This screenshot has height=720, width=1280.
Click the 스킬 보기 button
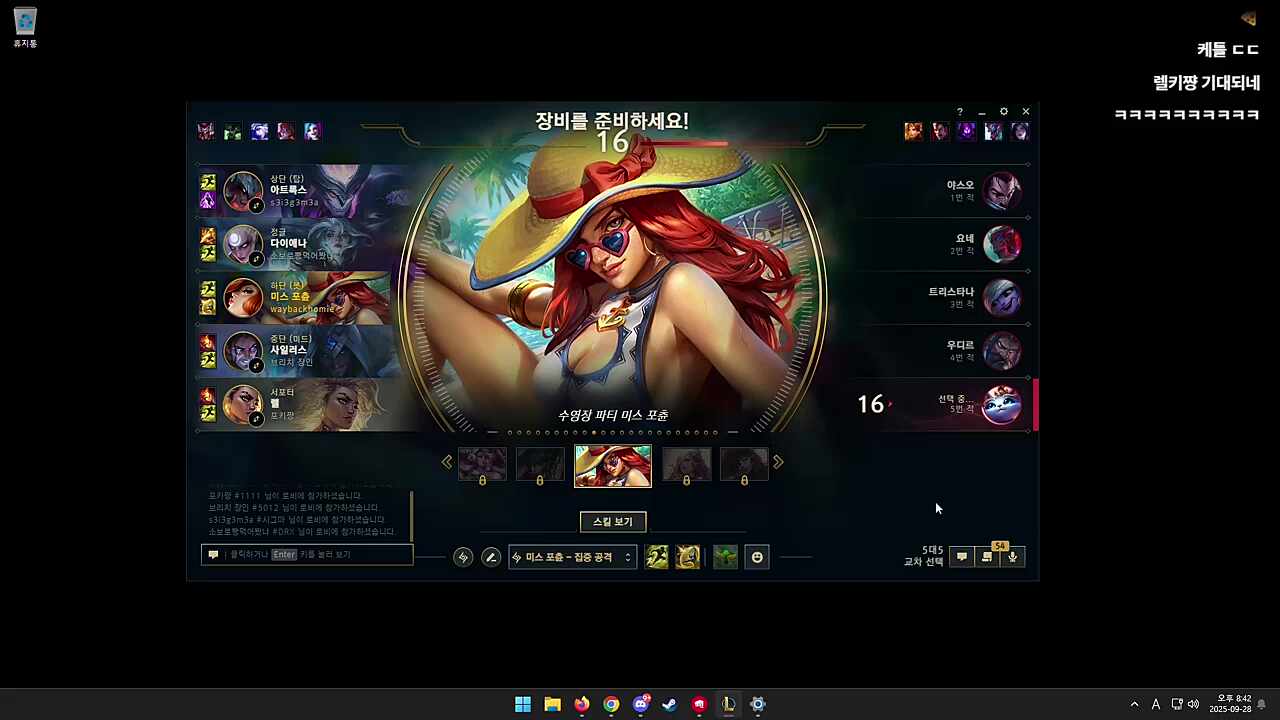pos(613,521)
